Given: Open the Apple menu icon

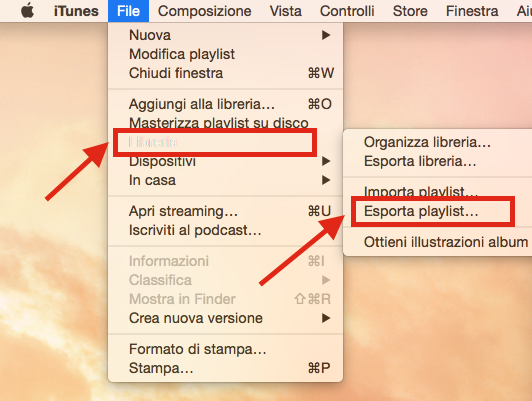Looking at the screenshot, I should click(x=28, y=11).
